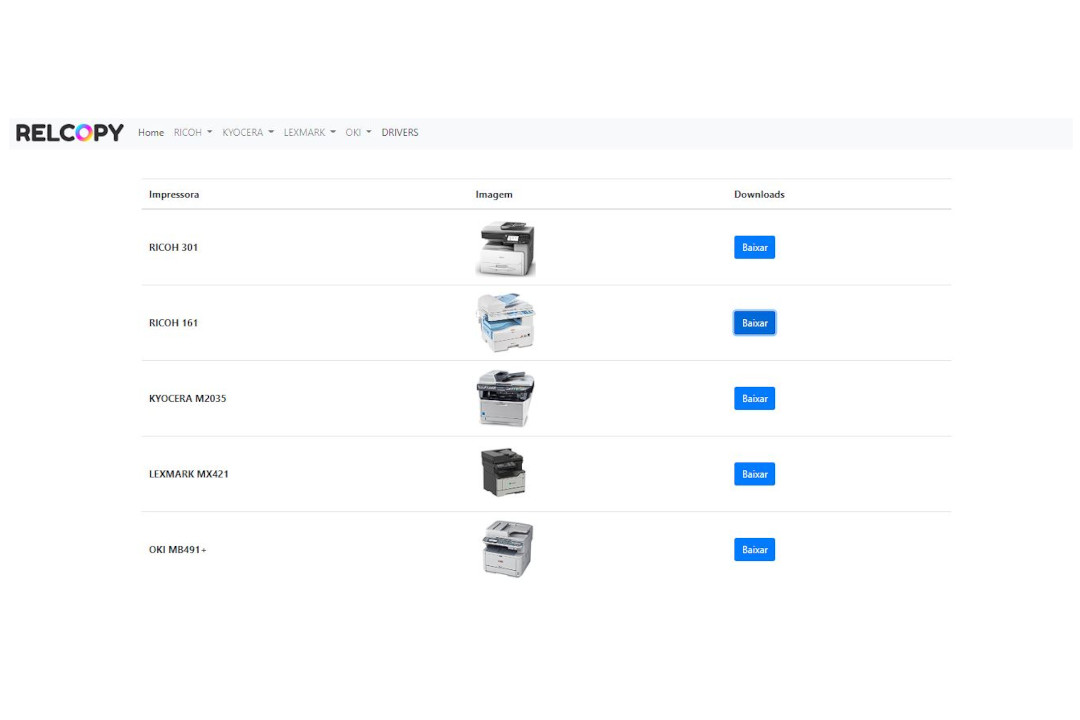Download the RICOH 301 driver with Baixar
The image size is (1080, 720).
pyautogui.click(x=754, y=247)
